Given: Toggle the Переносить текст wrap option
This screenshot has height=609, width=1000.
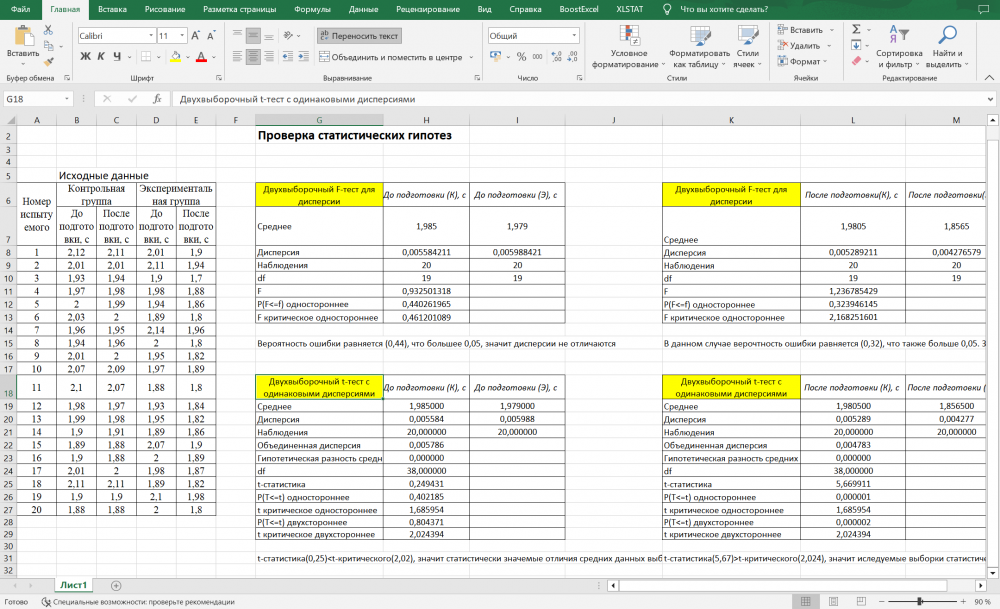Looking at the screenshot, I should point(359,36).
